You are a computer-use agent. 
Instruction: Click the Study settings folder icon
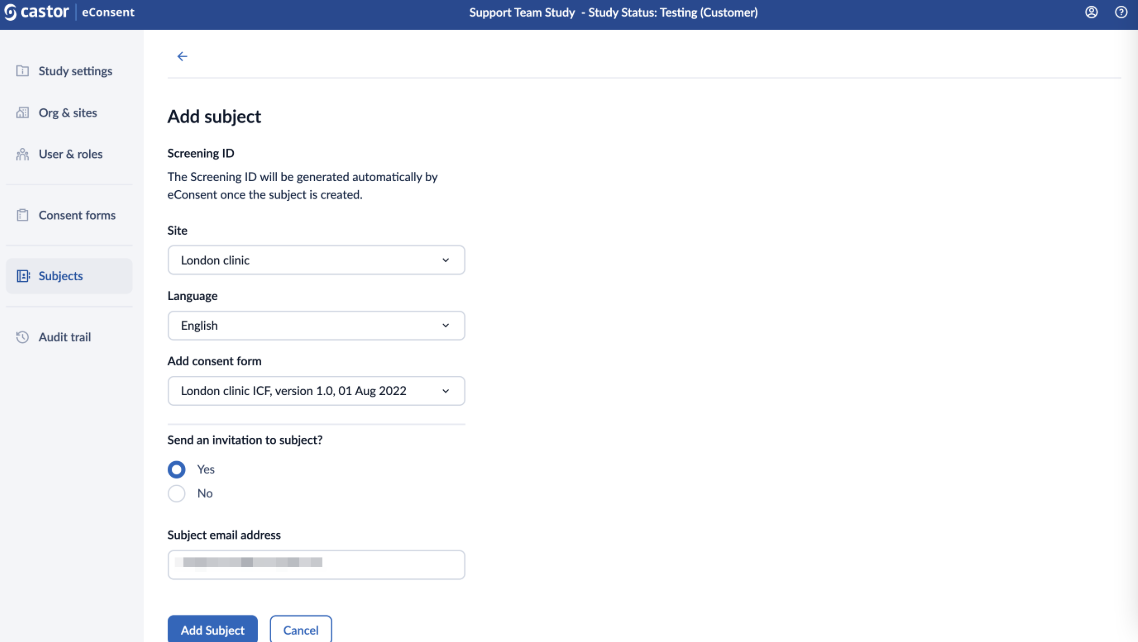23,71
